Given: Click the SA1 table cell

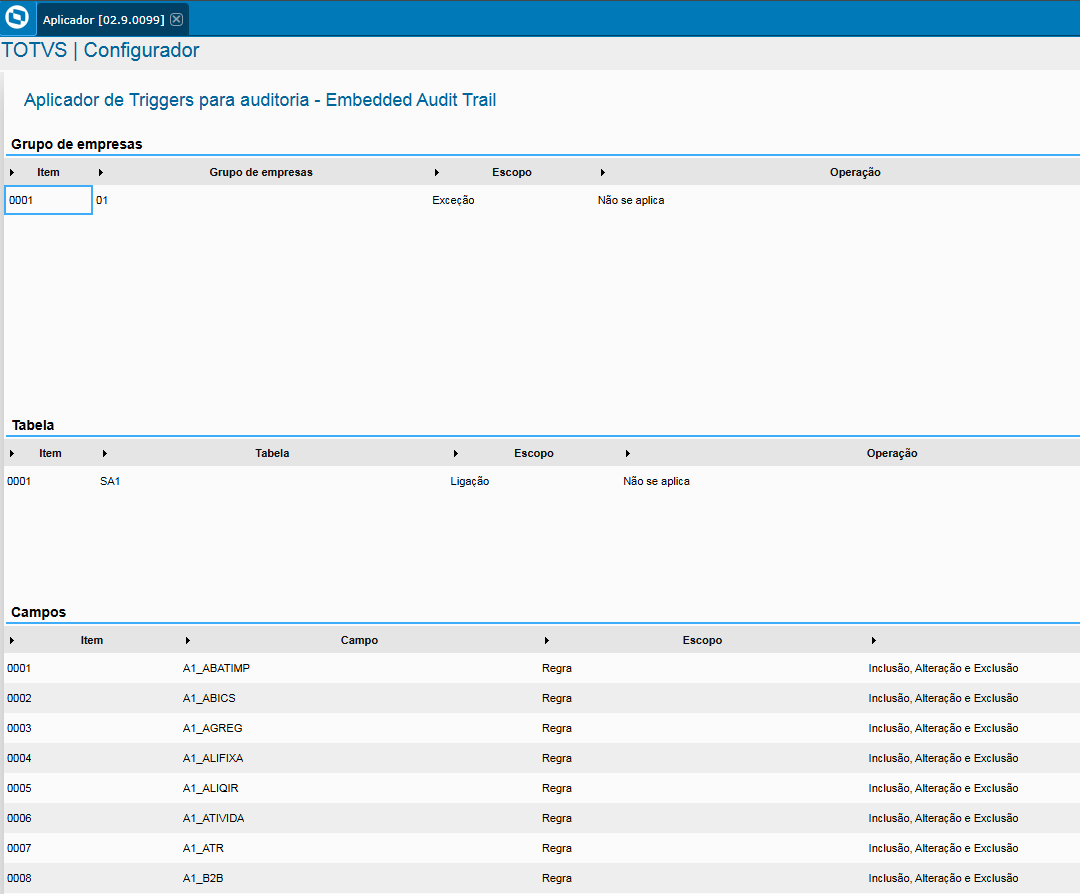Looking at the screenshot, I should [x=110, y=481].
